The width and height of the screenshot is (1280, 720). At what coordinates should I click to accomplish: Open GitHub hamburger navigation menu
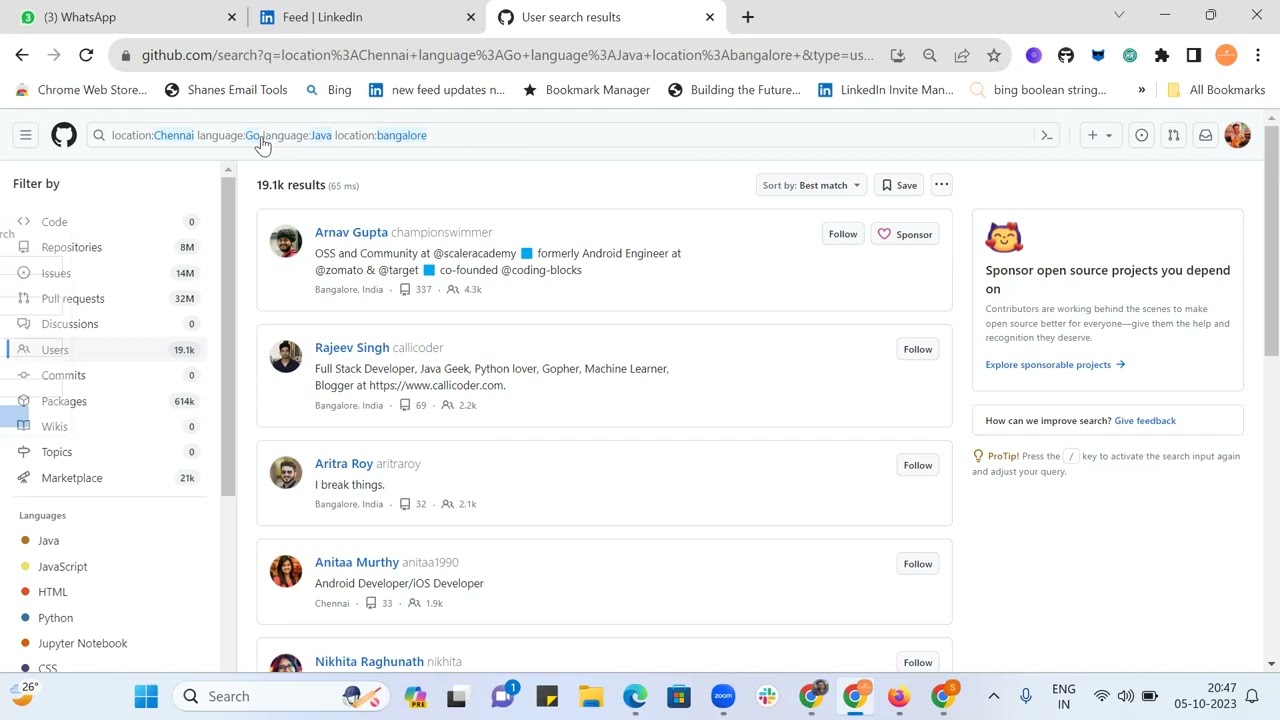tap(26, 135)
